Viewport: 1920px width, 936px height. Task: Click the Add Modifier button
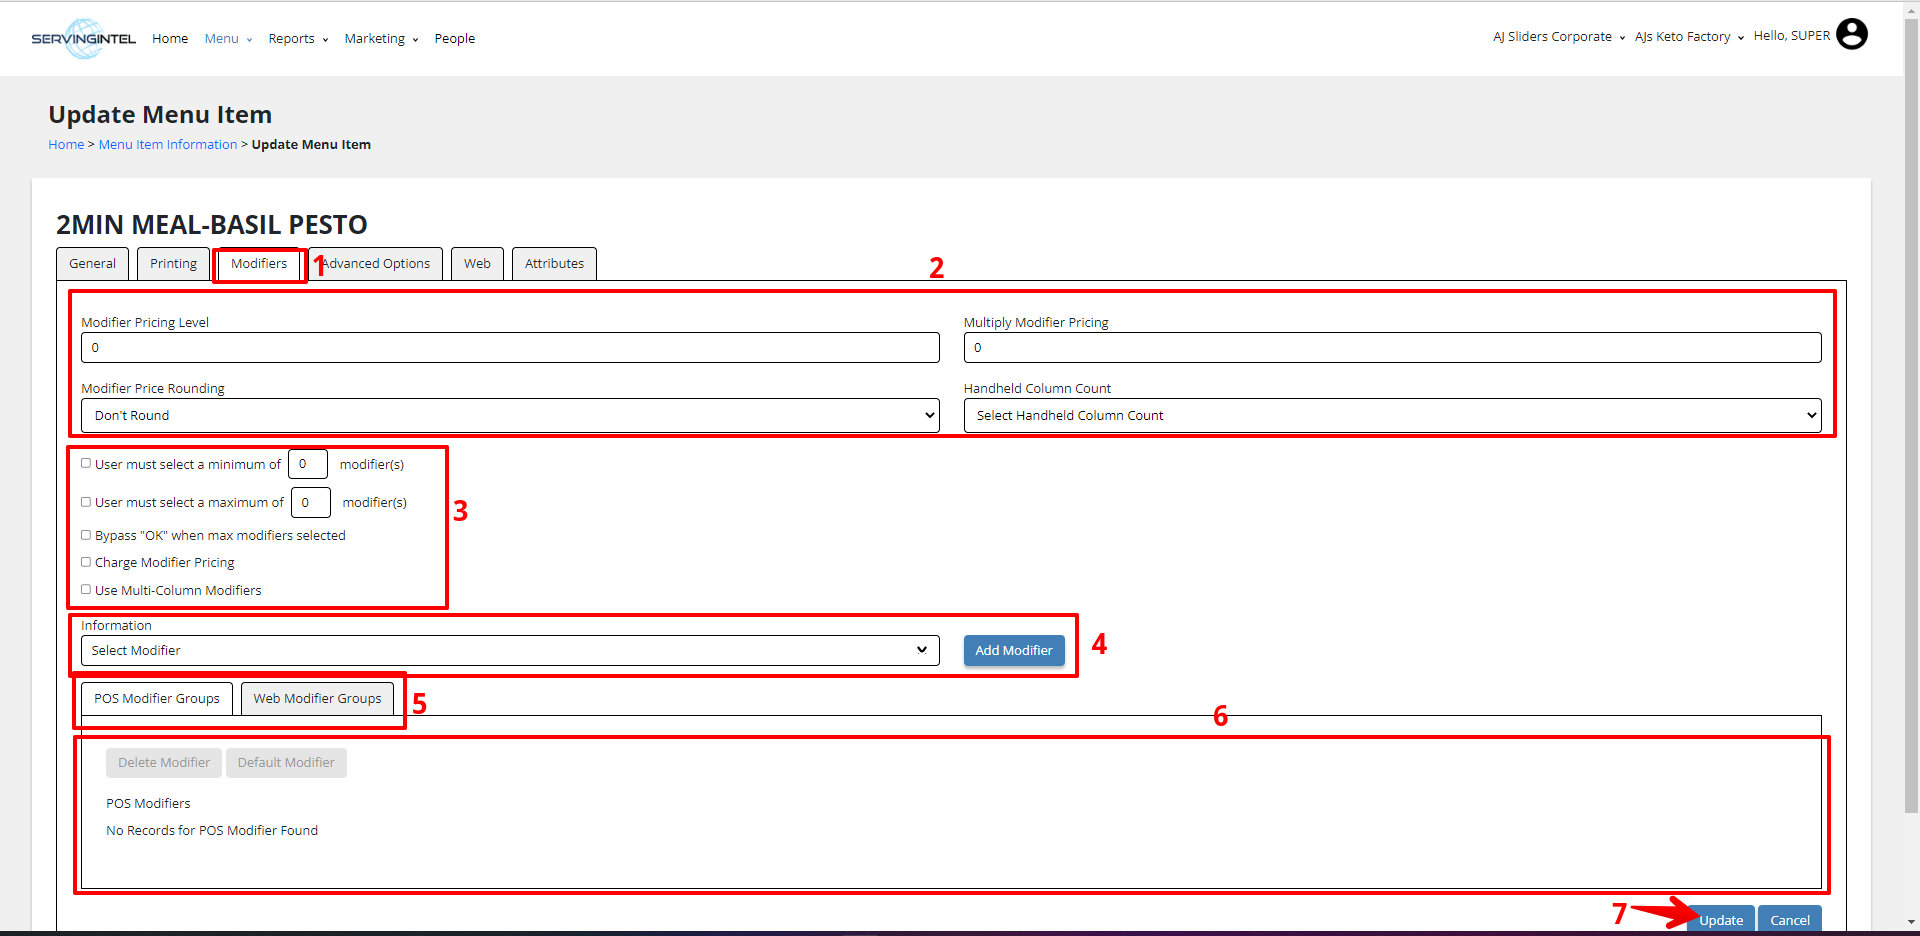point(1013,651)
